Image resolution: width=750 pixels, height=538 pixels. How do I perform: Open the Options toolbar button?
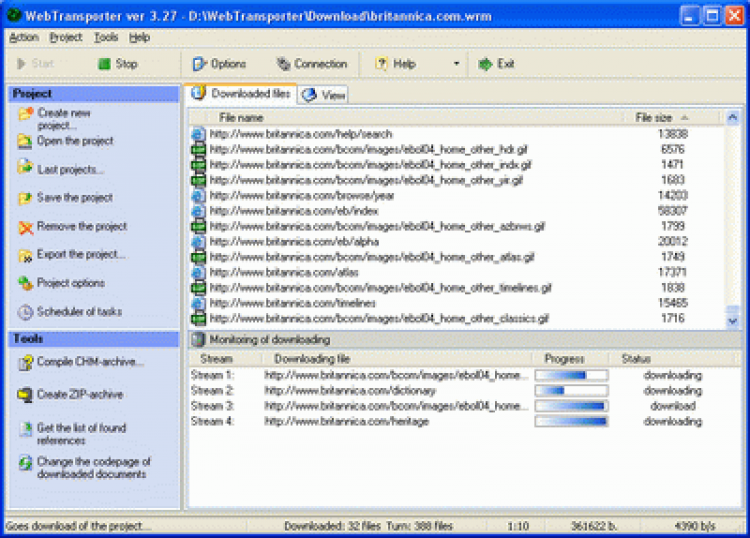coord(220,64)
